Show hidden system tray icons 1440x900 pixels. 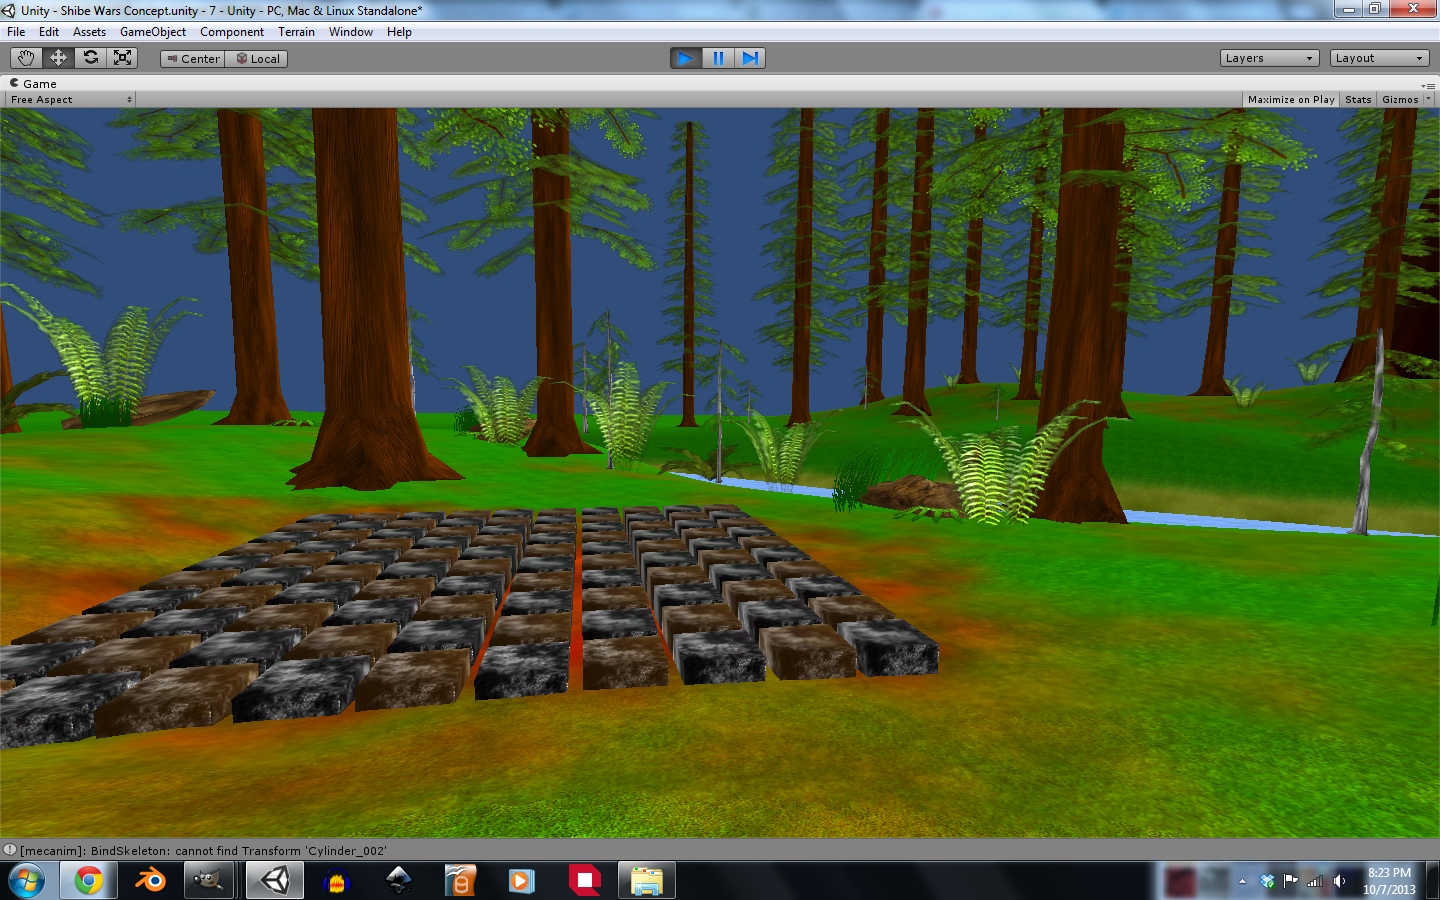pos(1242,881)
